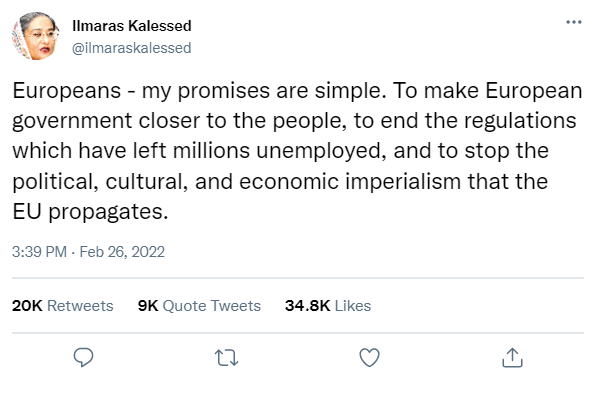This screenshot has height=394, width=596.
Task: Open the three-dot more options menu
Action: coord(574,22)
